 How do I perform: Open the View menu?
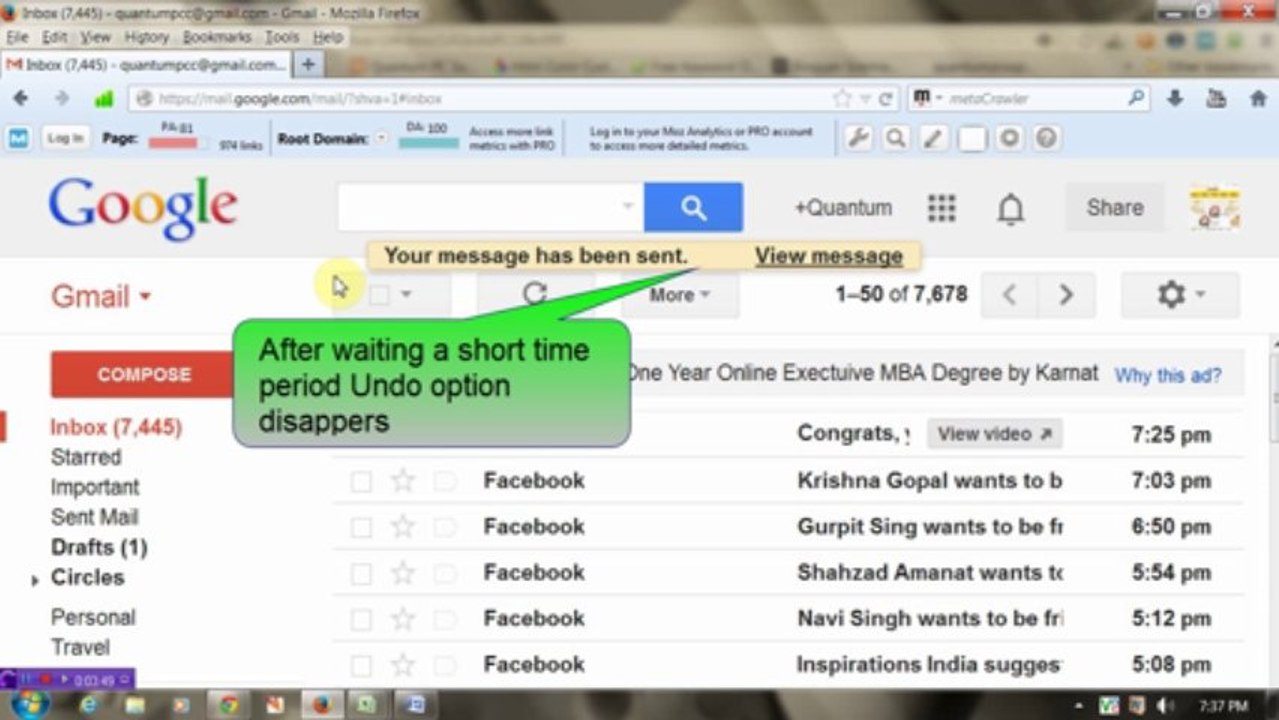96,37
